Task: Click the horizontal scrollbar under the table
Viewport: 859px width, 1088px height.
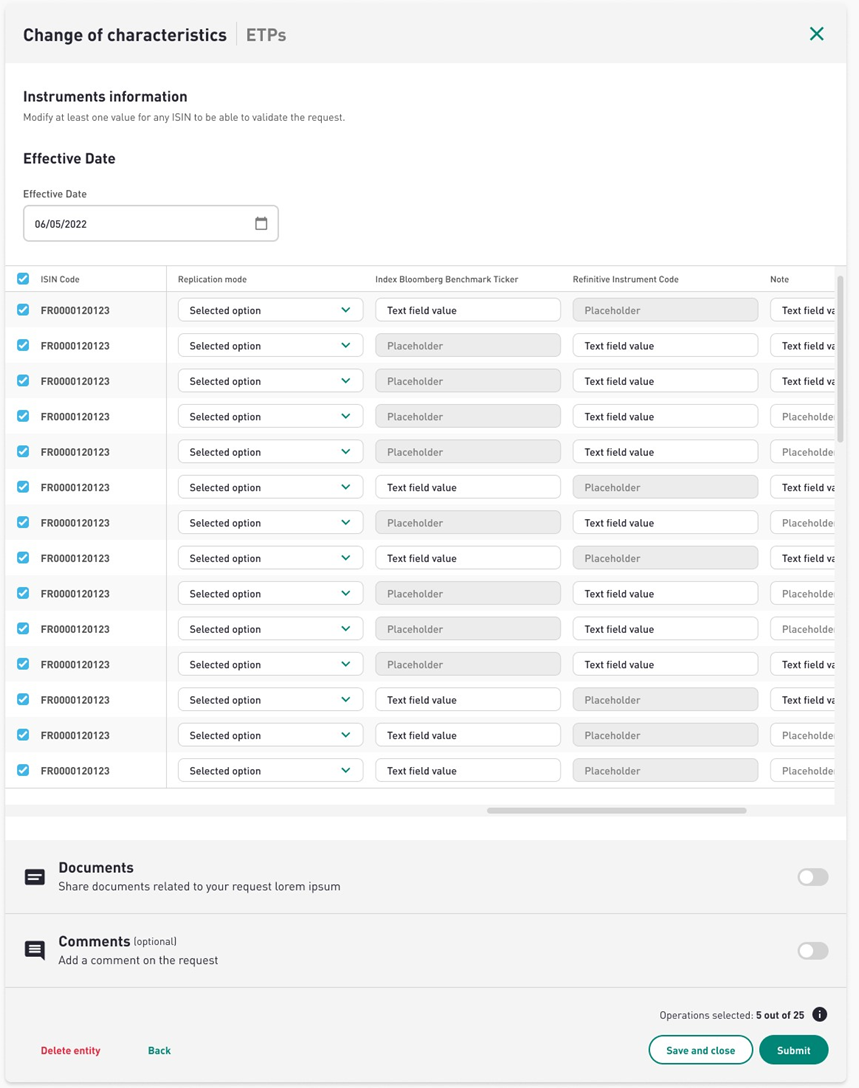Action: point(616,810)
